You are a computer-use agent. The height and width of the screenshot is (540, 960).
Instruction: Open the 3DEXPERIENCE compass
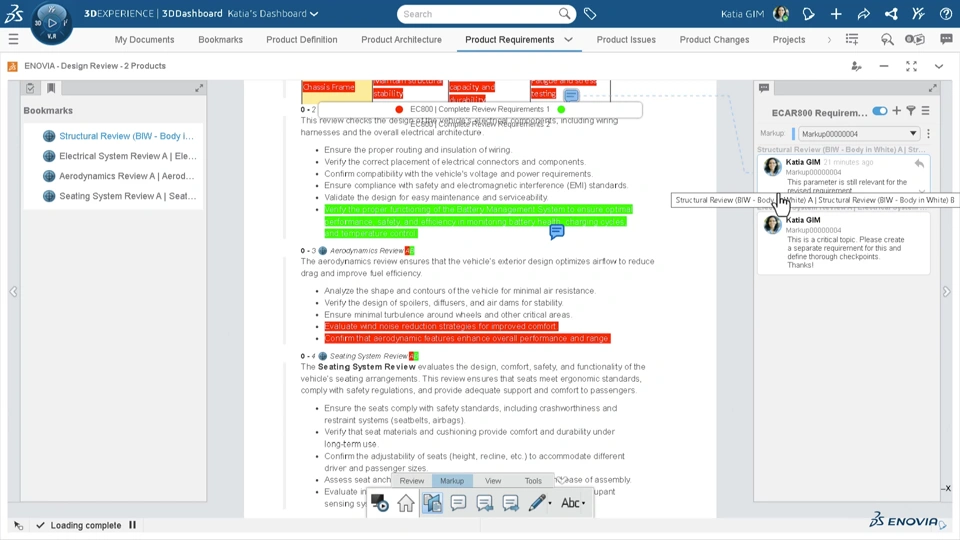pos(52,23)
